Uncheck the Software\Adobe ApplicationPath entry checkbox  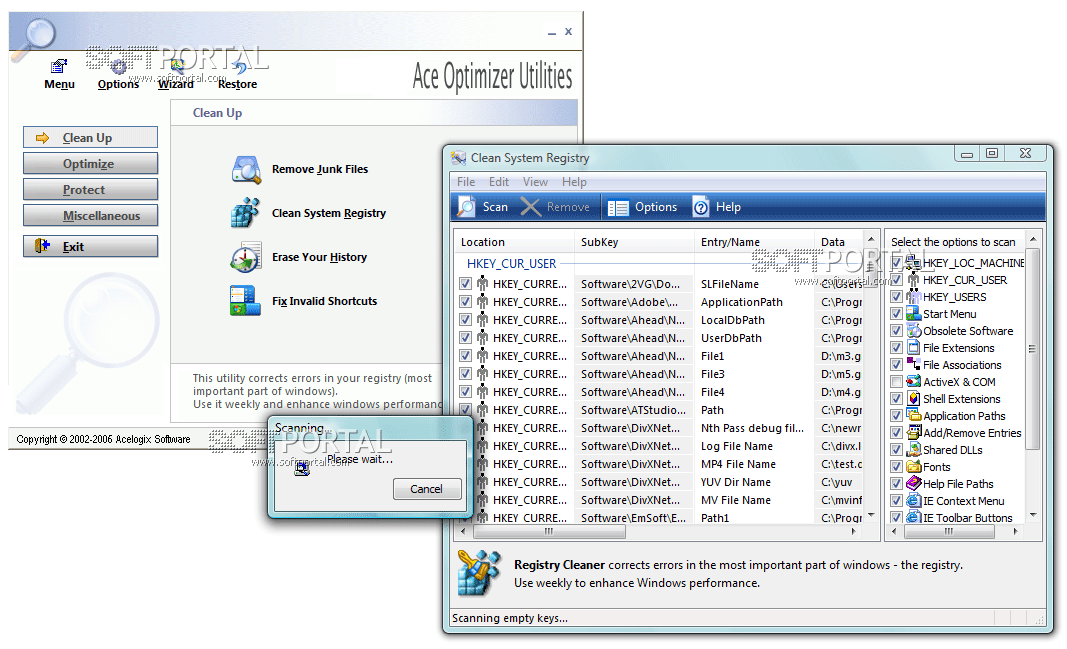coord(465,301)
